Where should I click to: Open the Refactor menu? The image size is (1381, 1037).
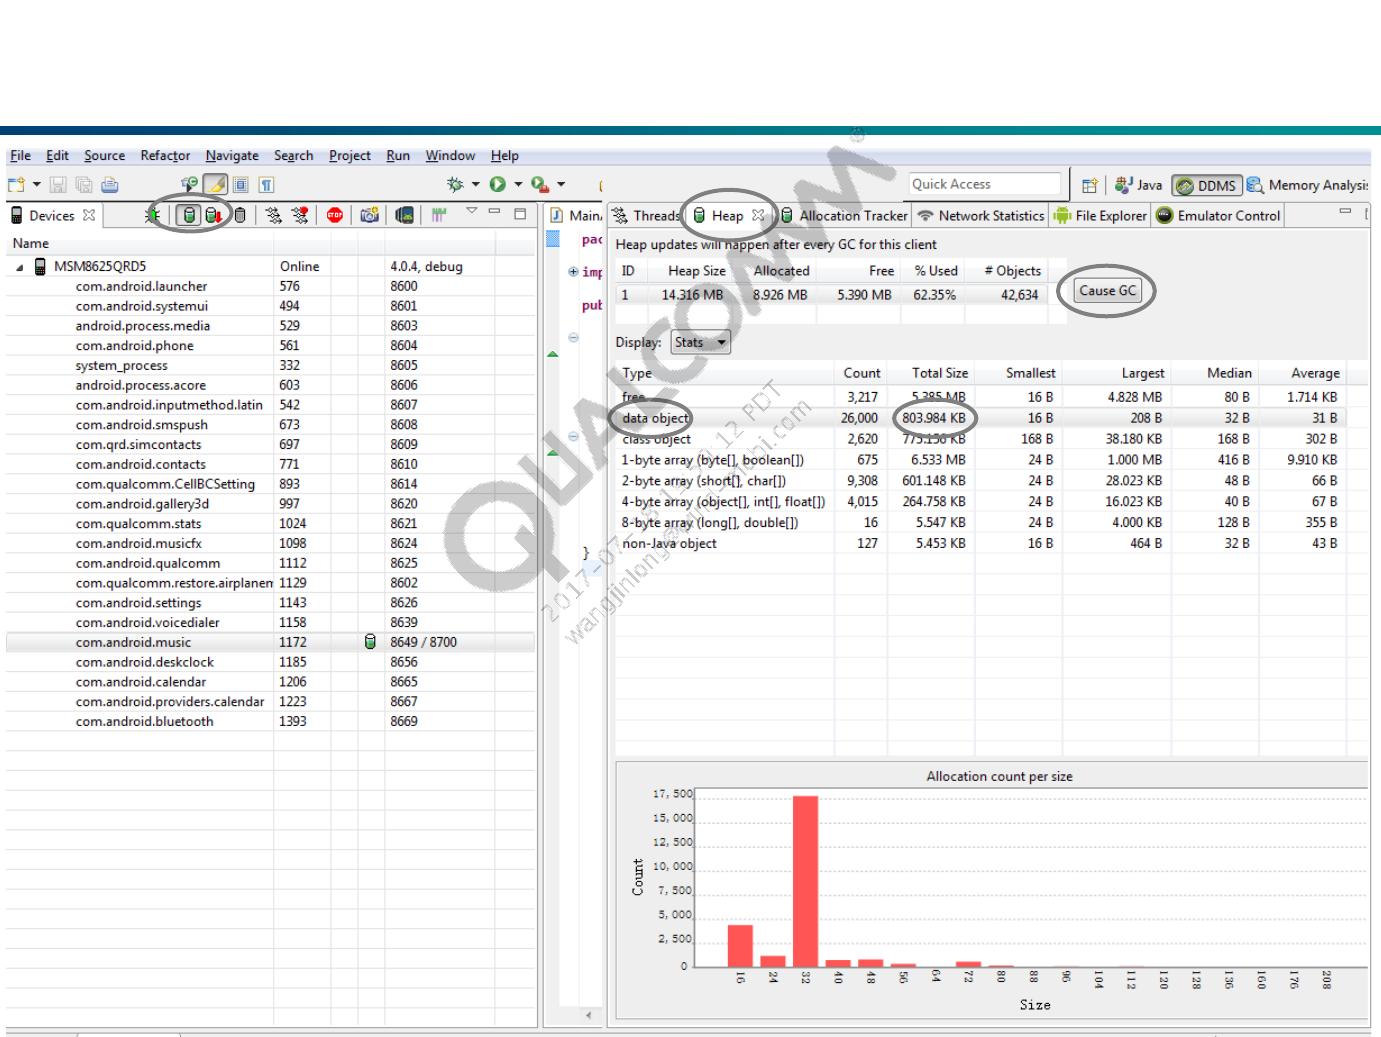(165, 156)
